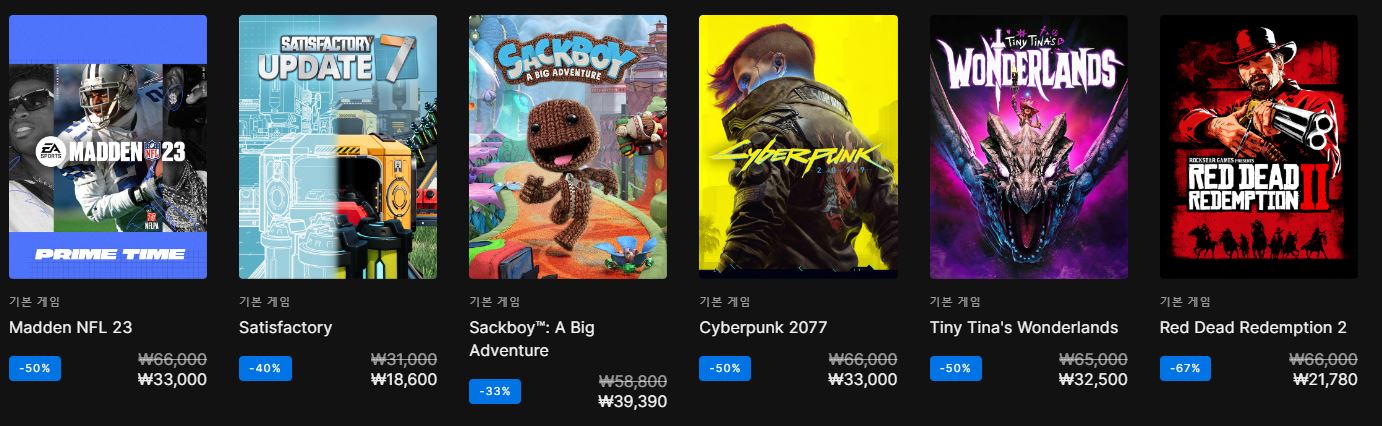Open the Tiny Tina's Wonderlands title link

1024,327
